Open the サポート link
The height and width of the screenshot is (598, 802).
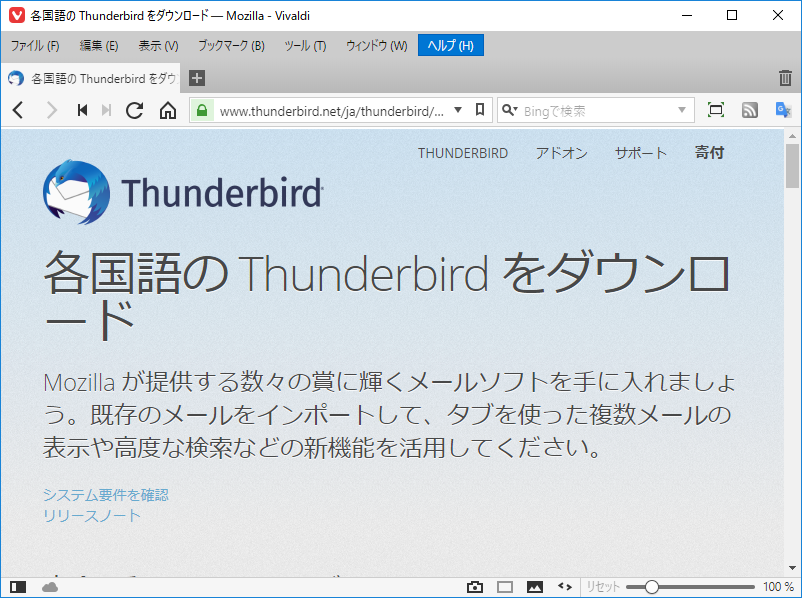coord(641,153)
